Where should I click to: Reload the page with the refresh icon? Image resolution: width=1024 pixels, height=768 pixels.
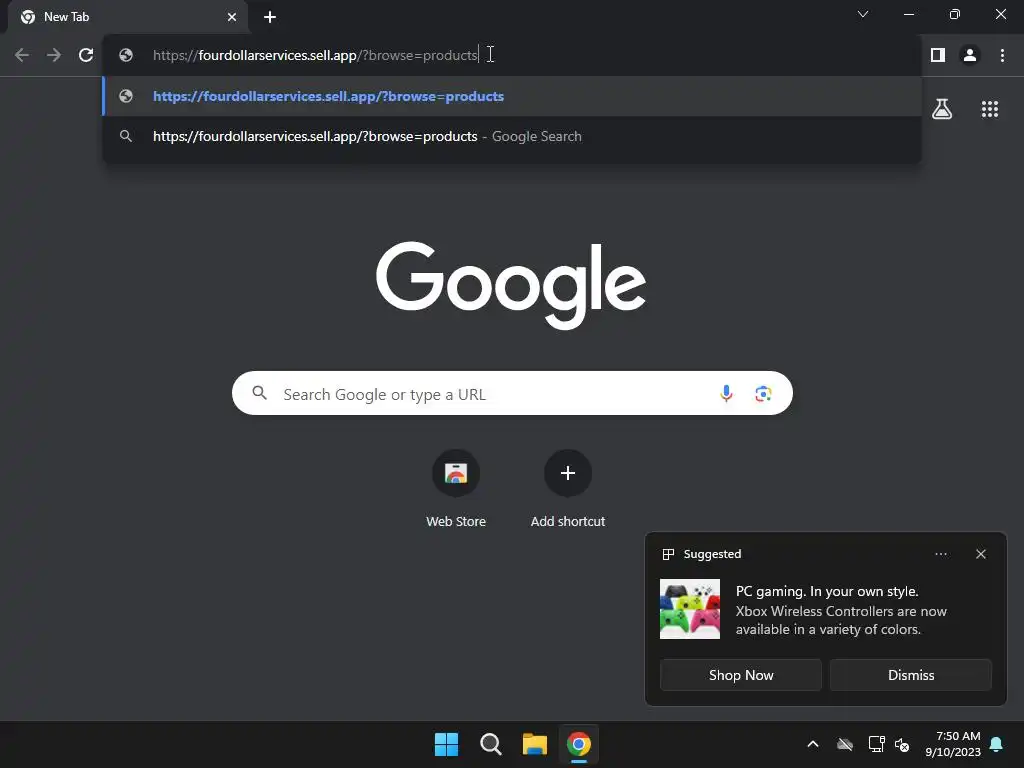[86, 55]
